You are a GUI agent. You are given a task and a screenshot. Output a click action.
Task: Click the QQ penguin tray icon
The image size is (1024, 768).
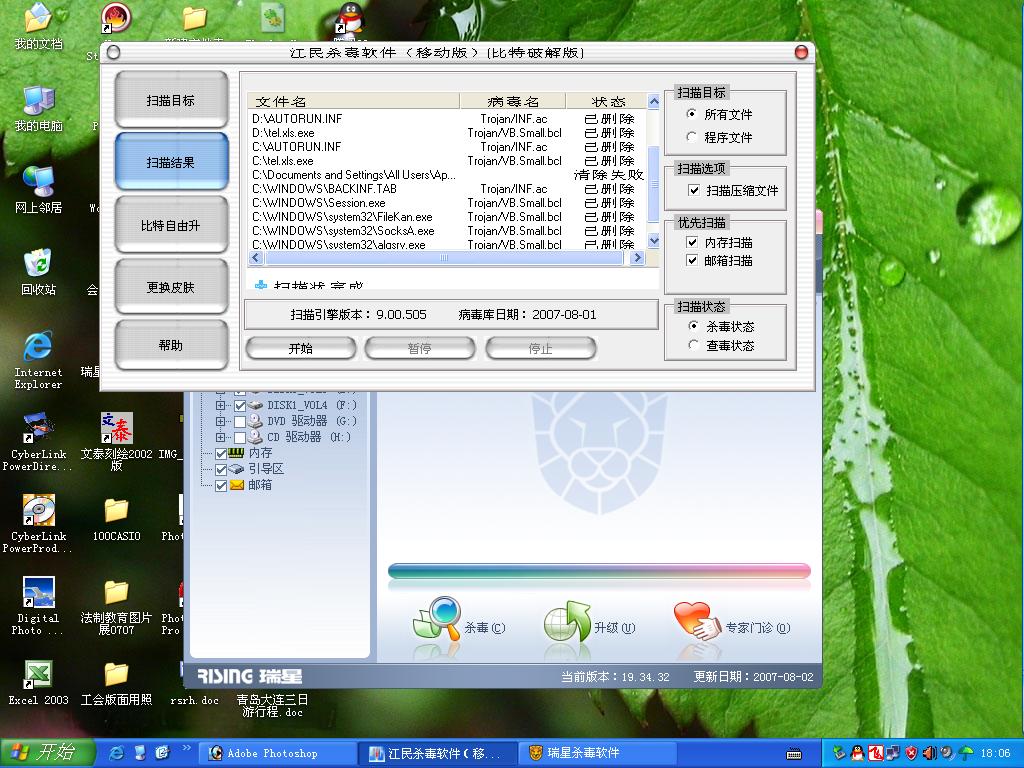pyautogui.click(x=857, y=754)
